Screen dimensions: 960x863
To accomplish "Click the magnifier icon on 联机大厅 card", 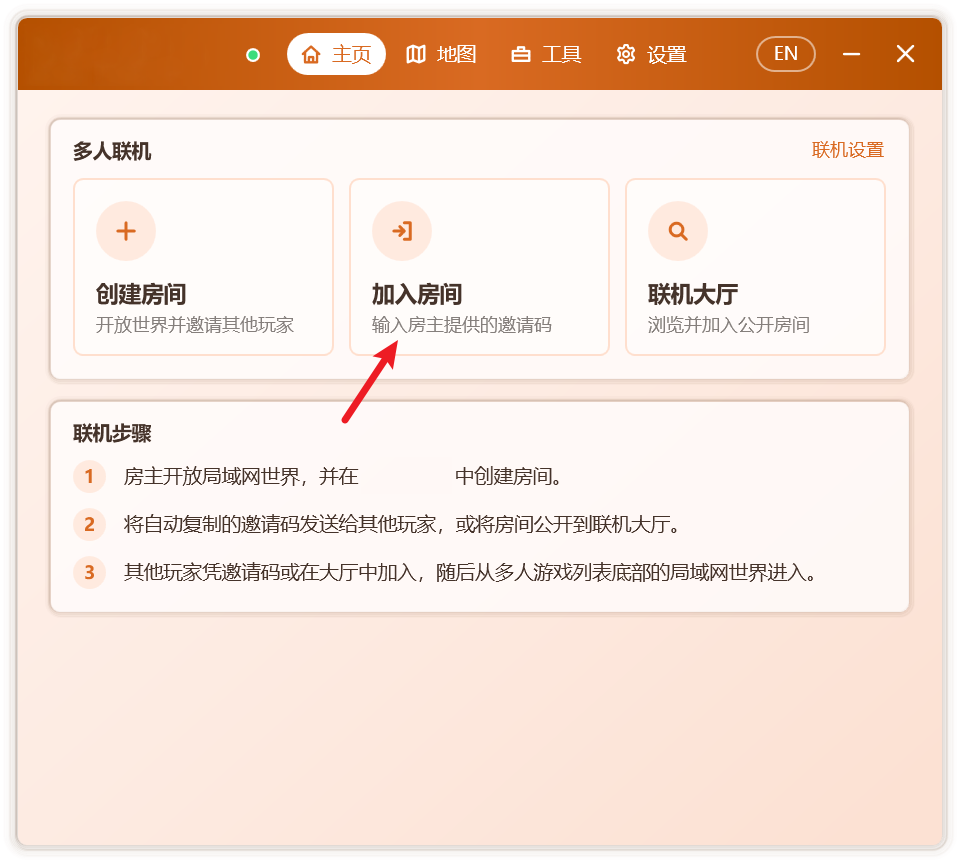I will point(678,231).
